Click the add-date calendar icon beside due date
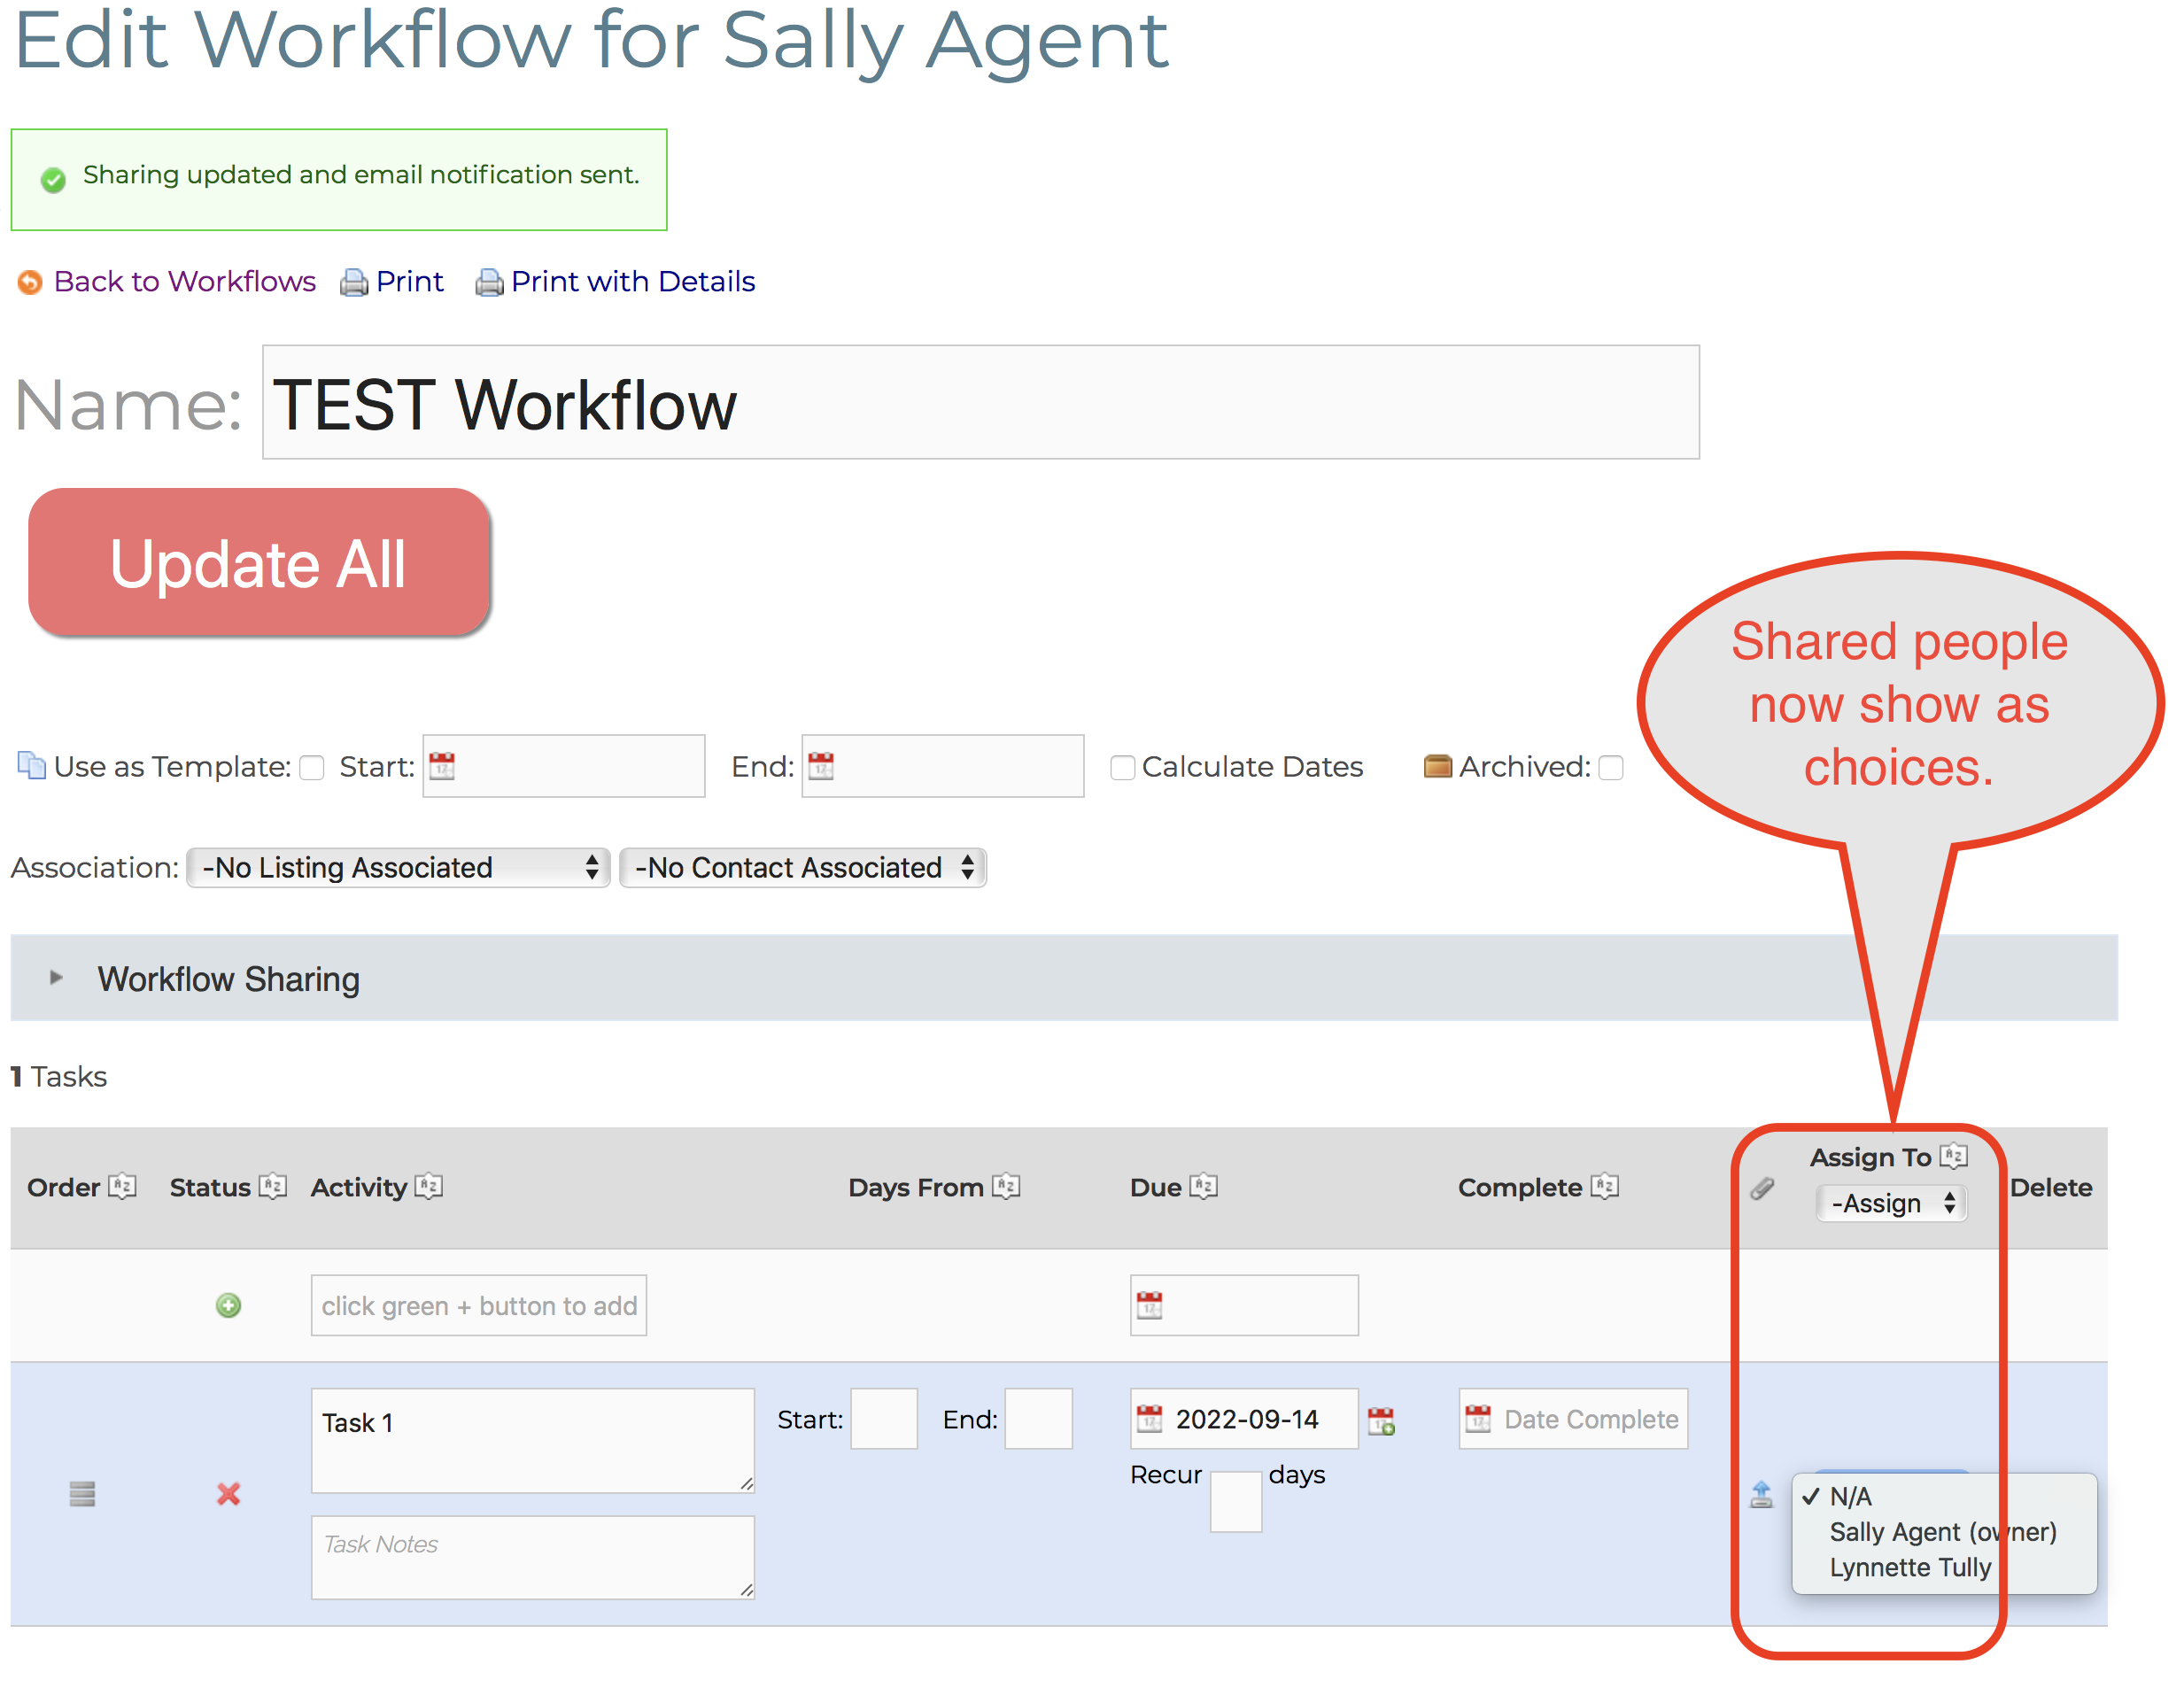Image resolution: width=2184 pixels, height=1695 pixels. pos(1381,1420)
